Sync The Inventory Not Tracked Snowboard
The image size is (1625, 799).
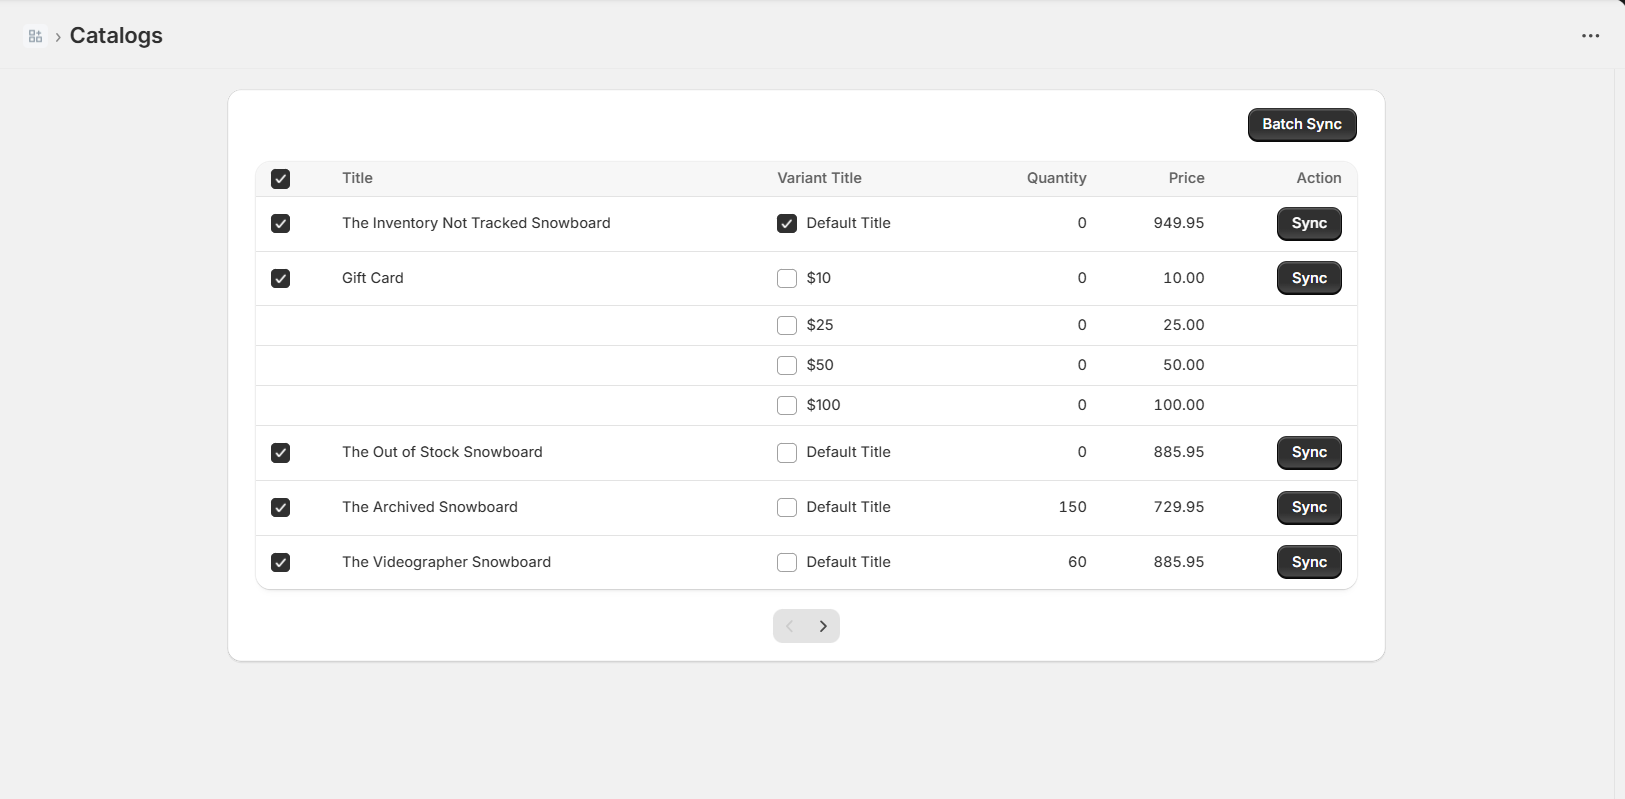1308,224
